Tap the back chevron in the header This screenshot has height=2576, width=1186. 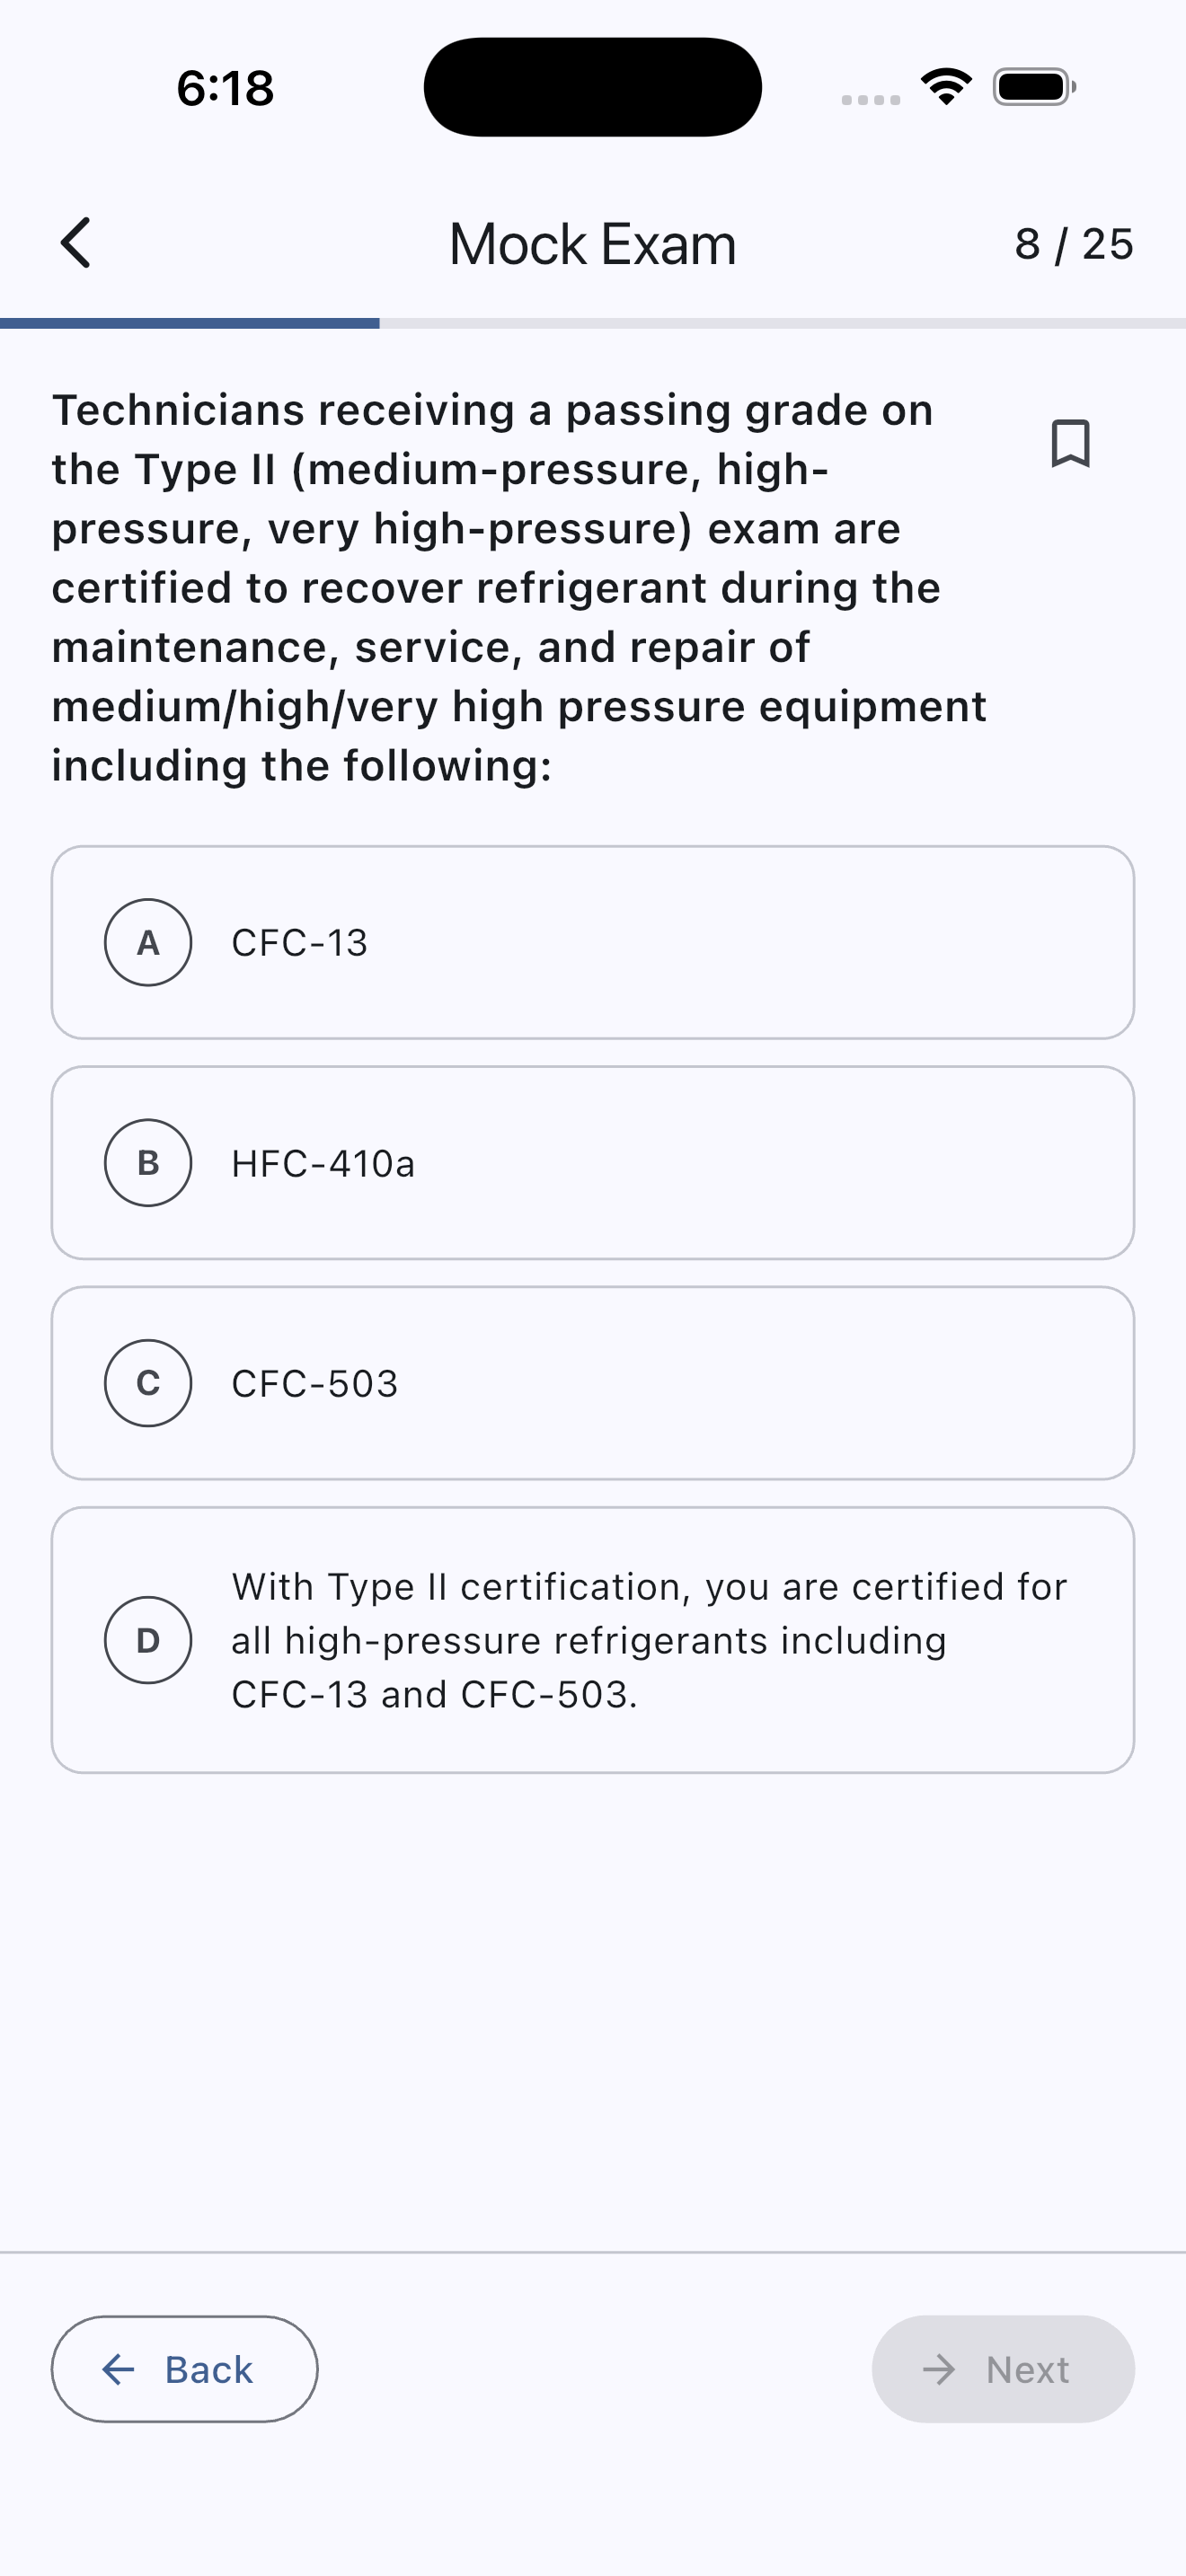coord(76,243)
